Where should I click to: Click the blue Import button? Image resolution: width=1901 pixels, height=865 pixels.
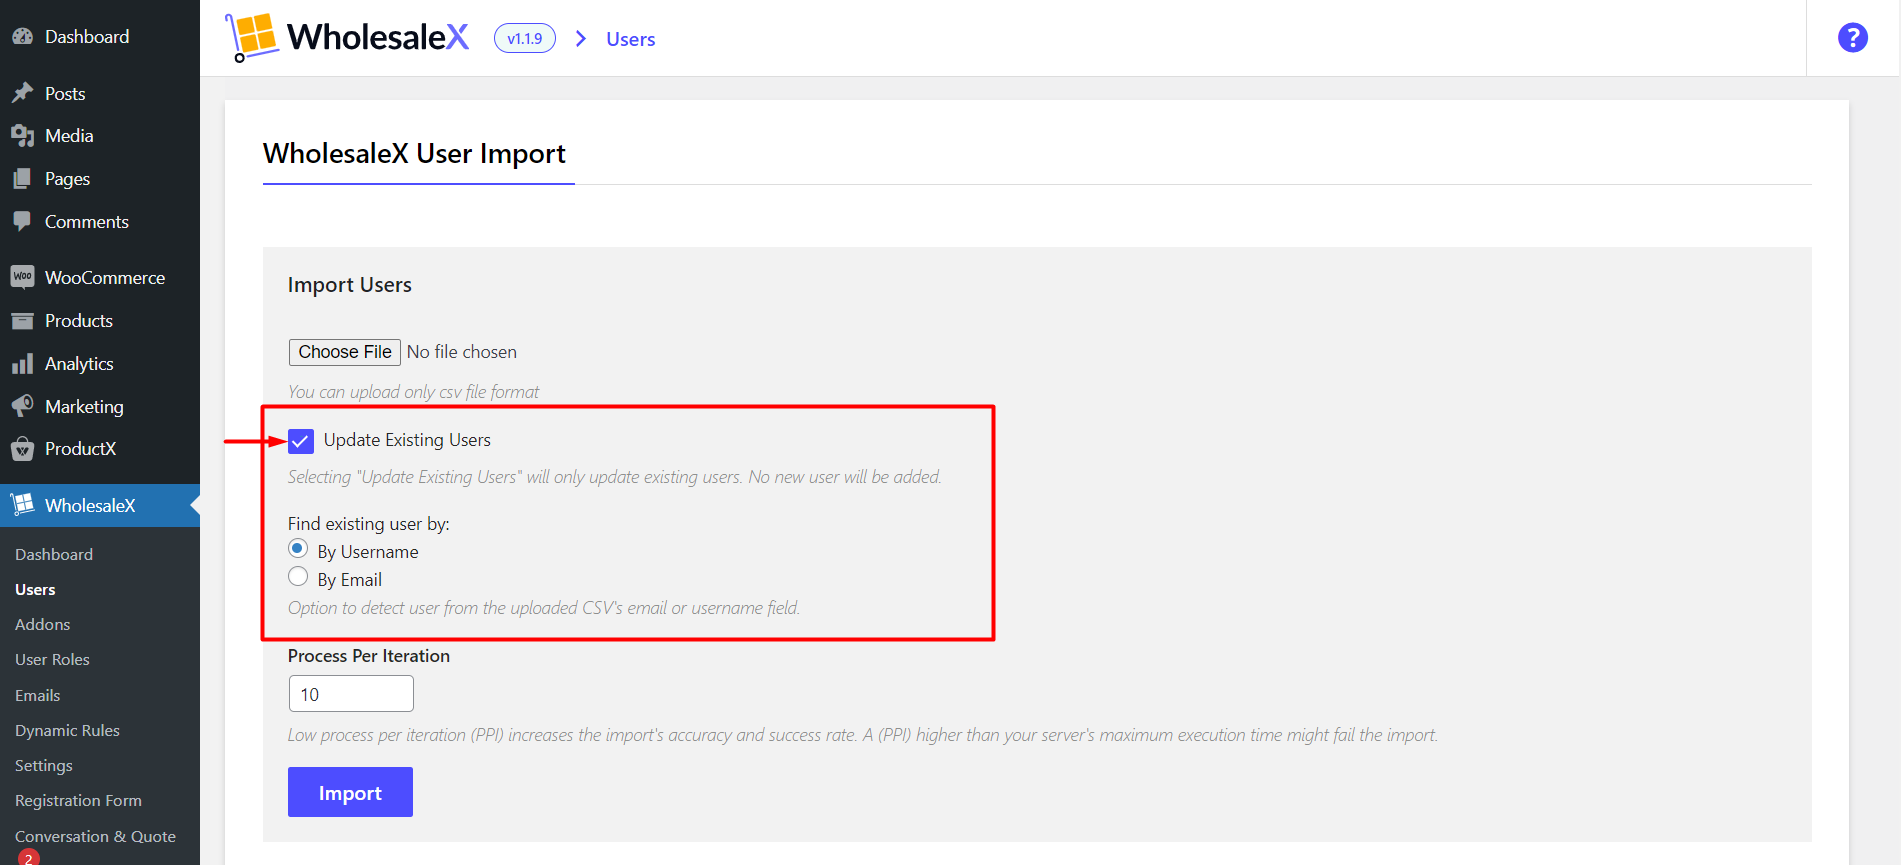(x=350, y=792)
